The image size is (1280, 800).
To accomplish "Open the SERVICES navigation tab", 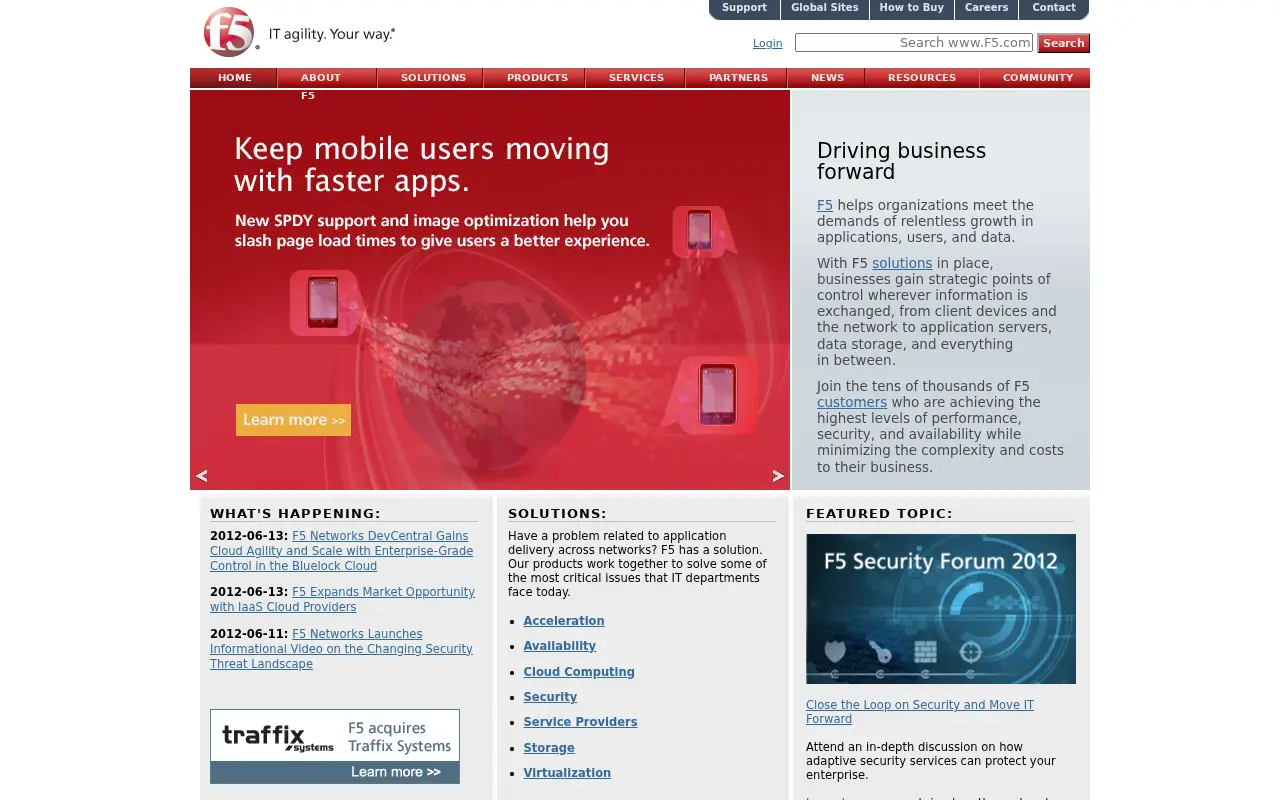I will coord(636,78).
